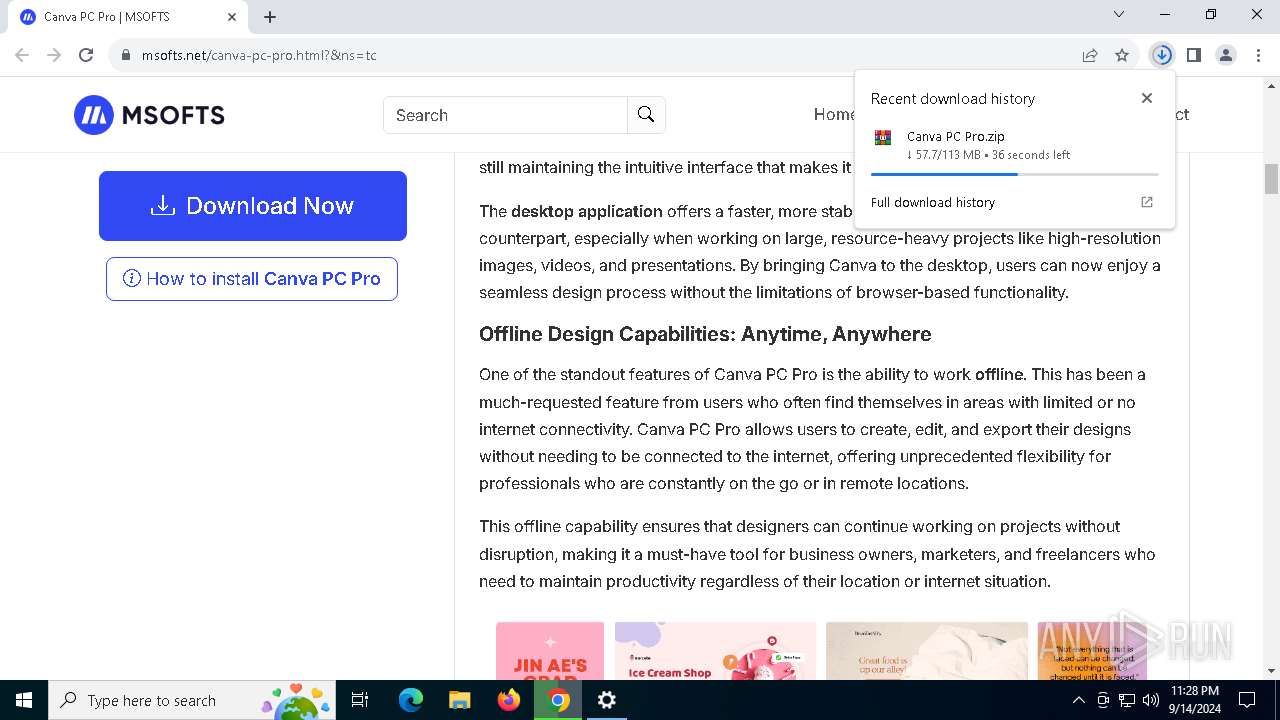This screenshot has height=720, width=1280.
Task: Open the network icon in the tray
Action: 1127,700
